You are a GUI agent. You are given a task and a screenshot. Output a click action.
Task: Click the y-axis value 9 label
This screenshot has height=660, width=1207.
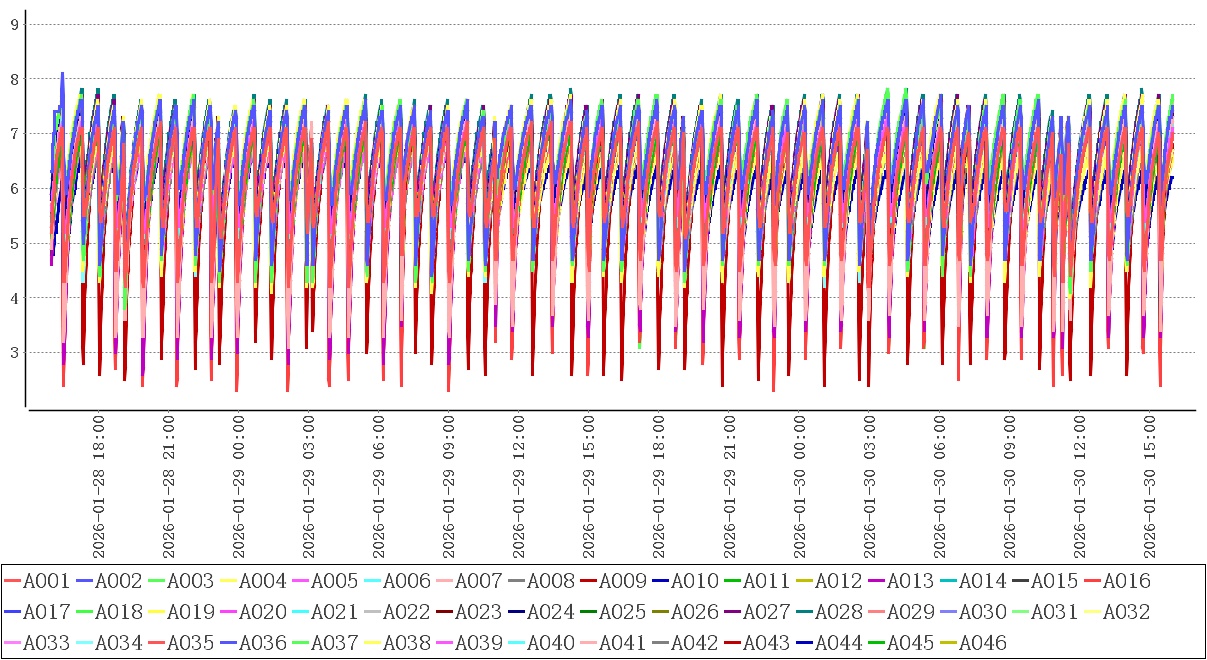tap(14, 24)
